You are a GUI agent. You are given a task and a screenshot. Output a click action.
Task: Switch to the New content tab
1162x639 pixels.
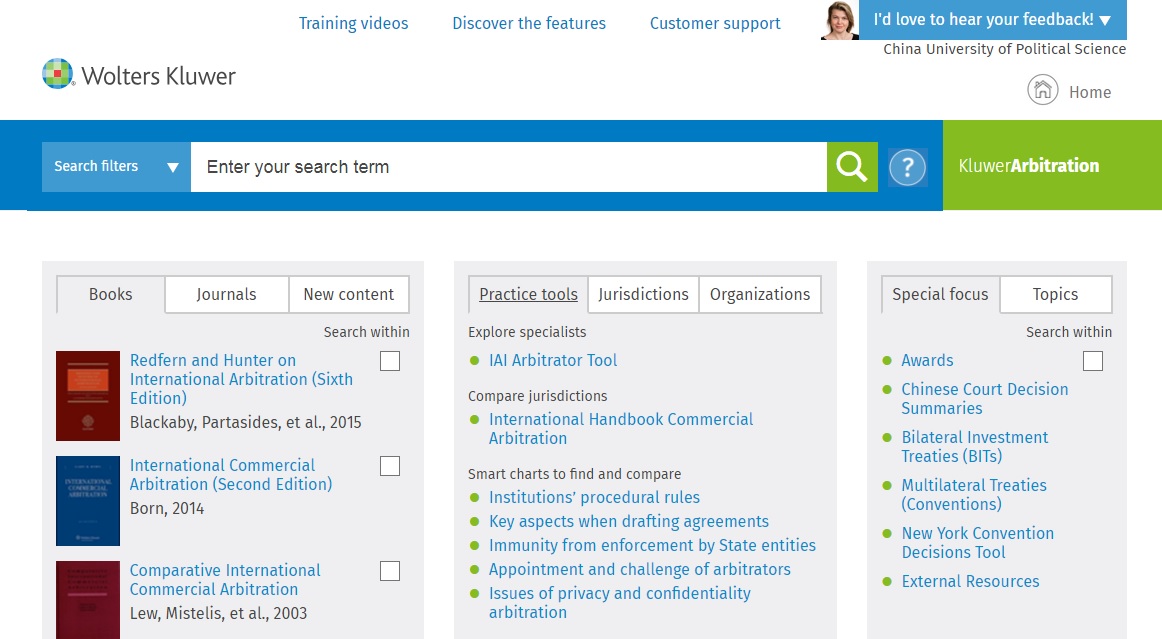(348, 294)
